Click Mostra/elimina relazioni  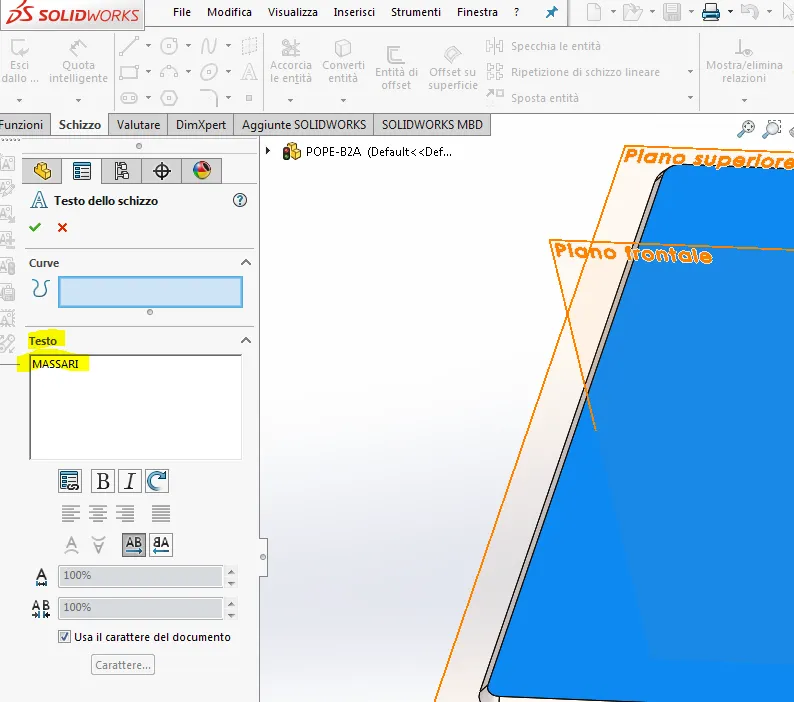point(744,62)
